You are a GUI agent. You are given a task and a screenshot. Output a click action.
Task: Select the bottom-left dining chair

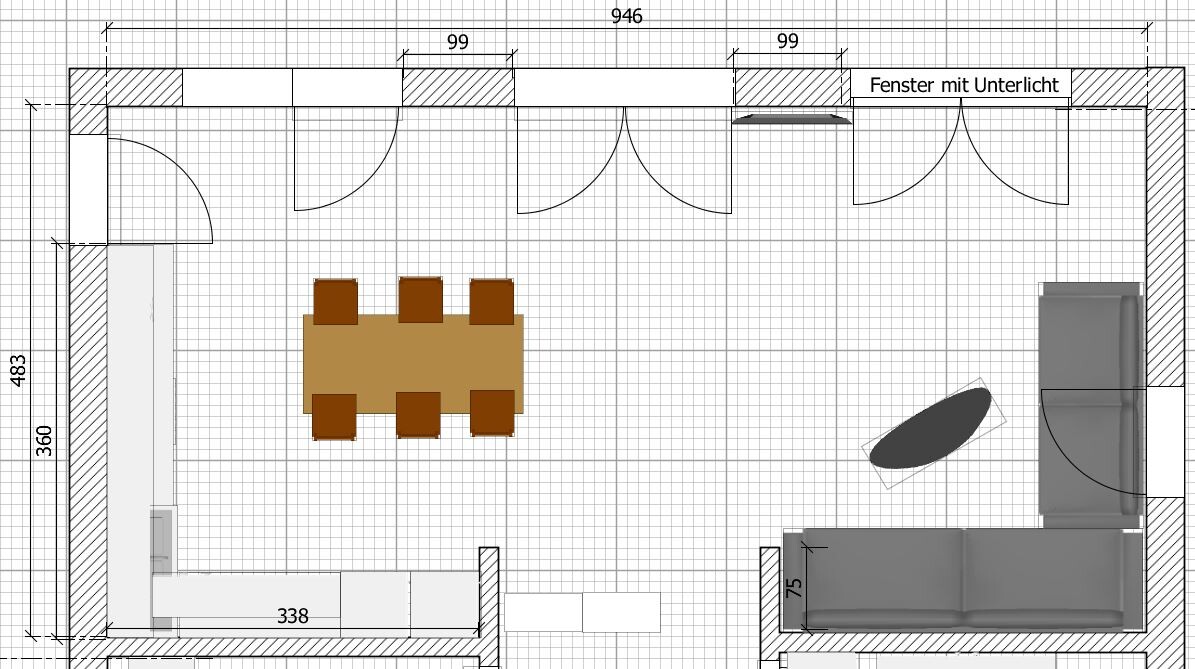[x=334, y=417]
